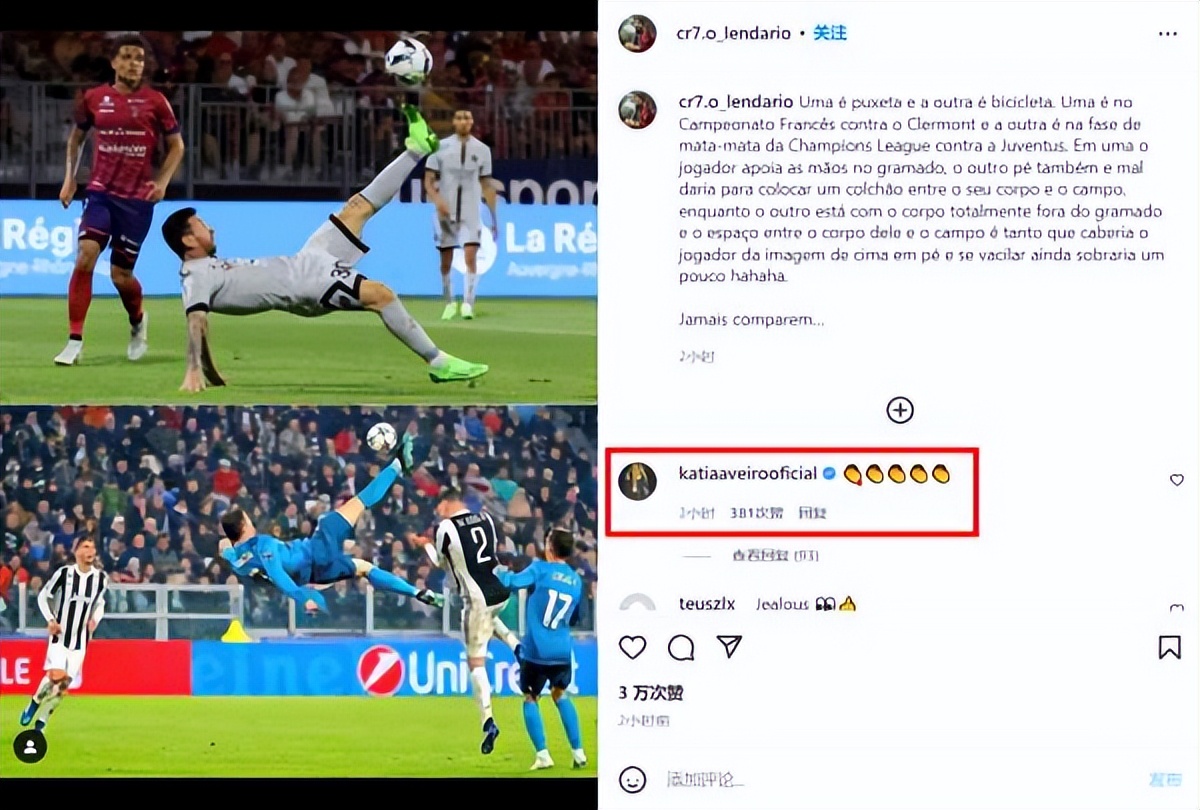This screenshot has height=810, width=1200.
Task: Reply to the katiaaveirooficial comment
Action: [813, 513]
